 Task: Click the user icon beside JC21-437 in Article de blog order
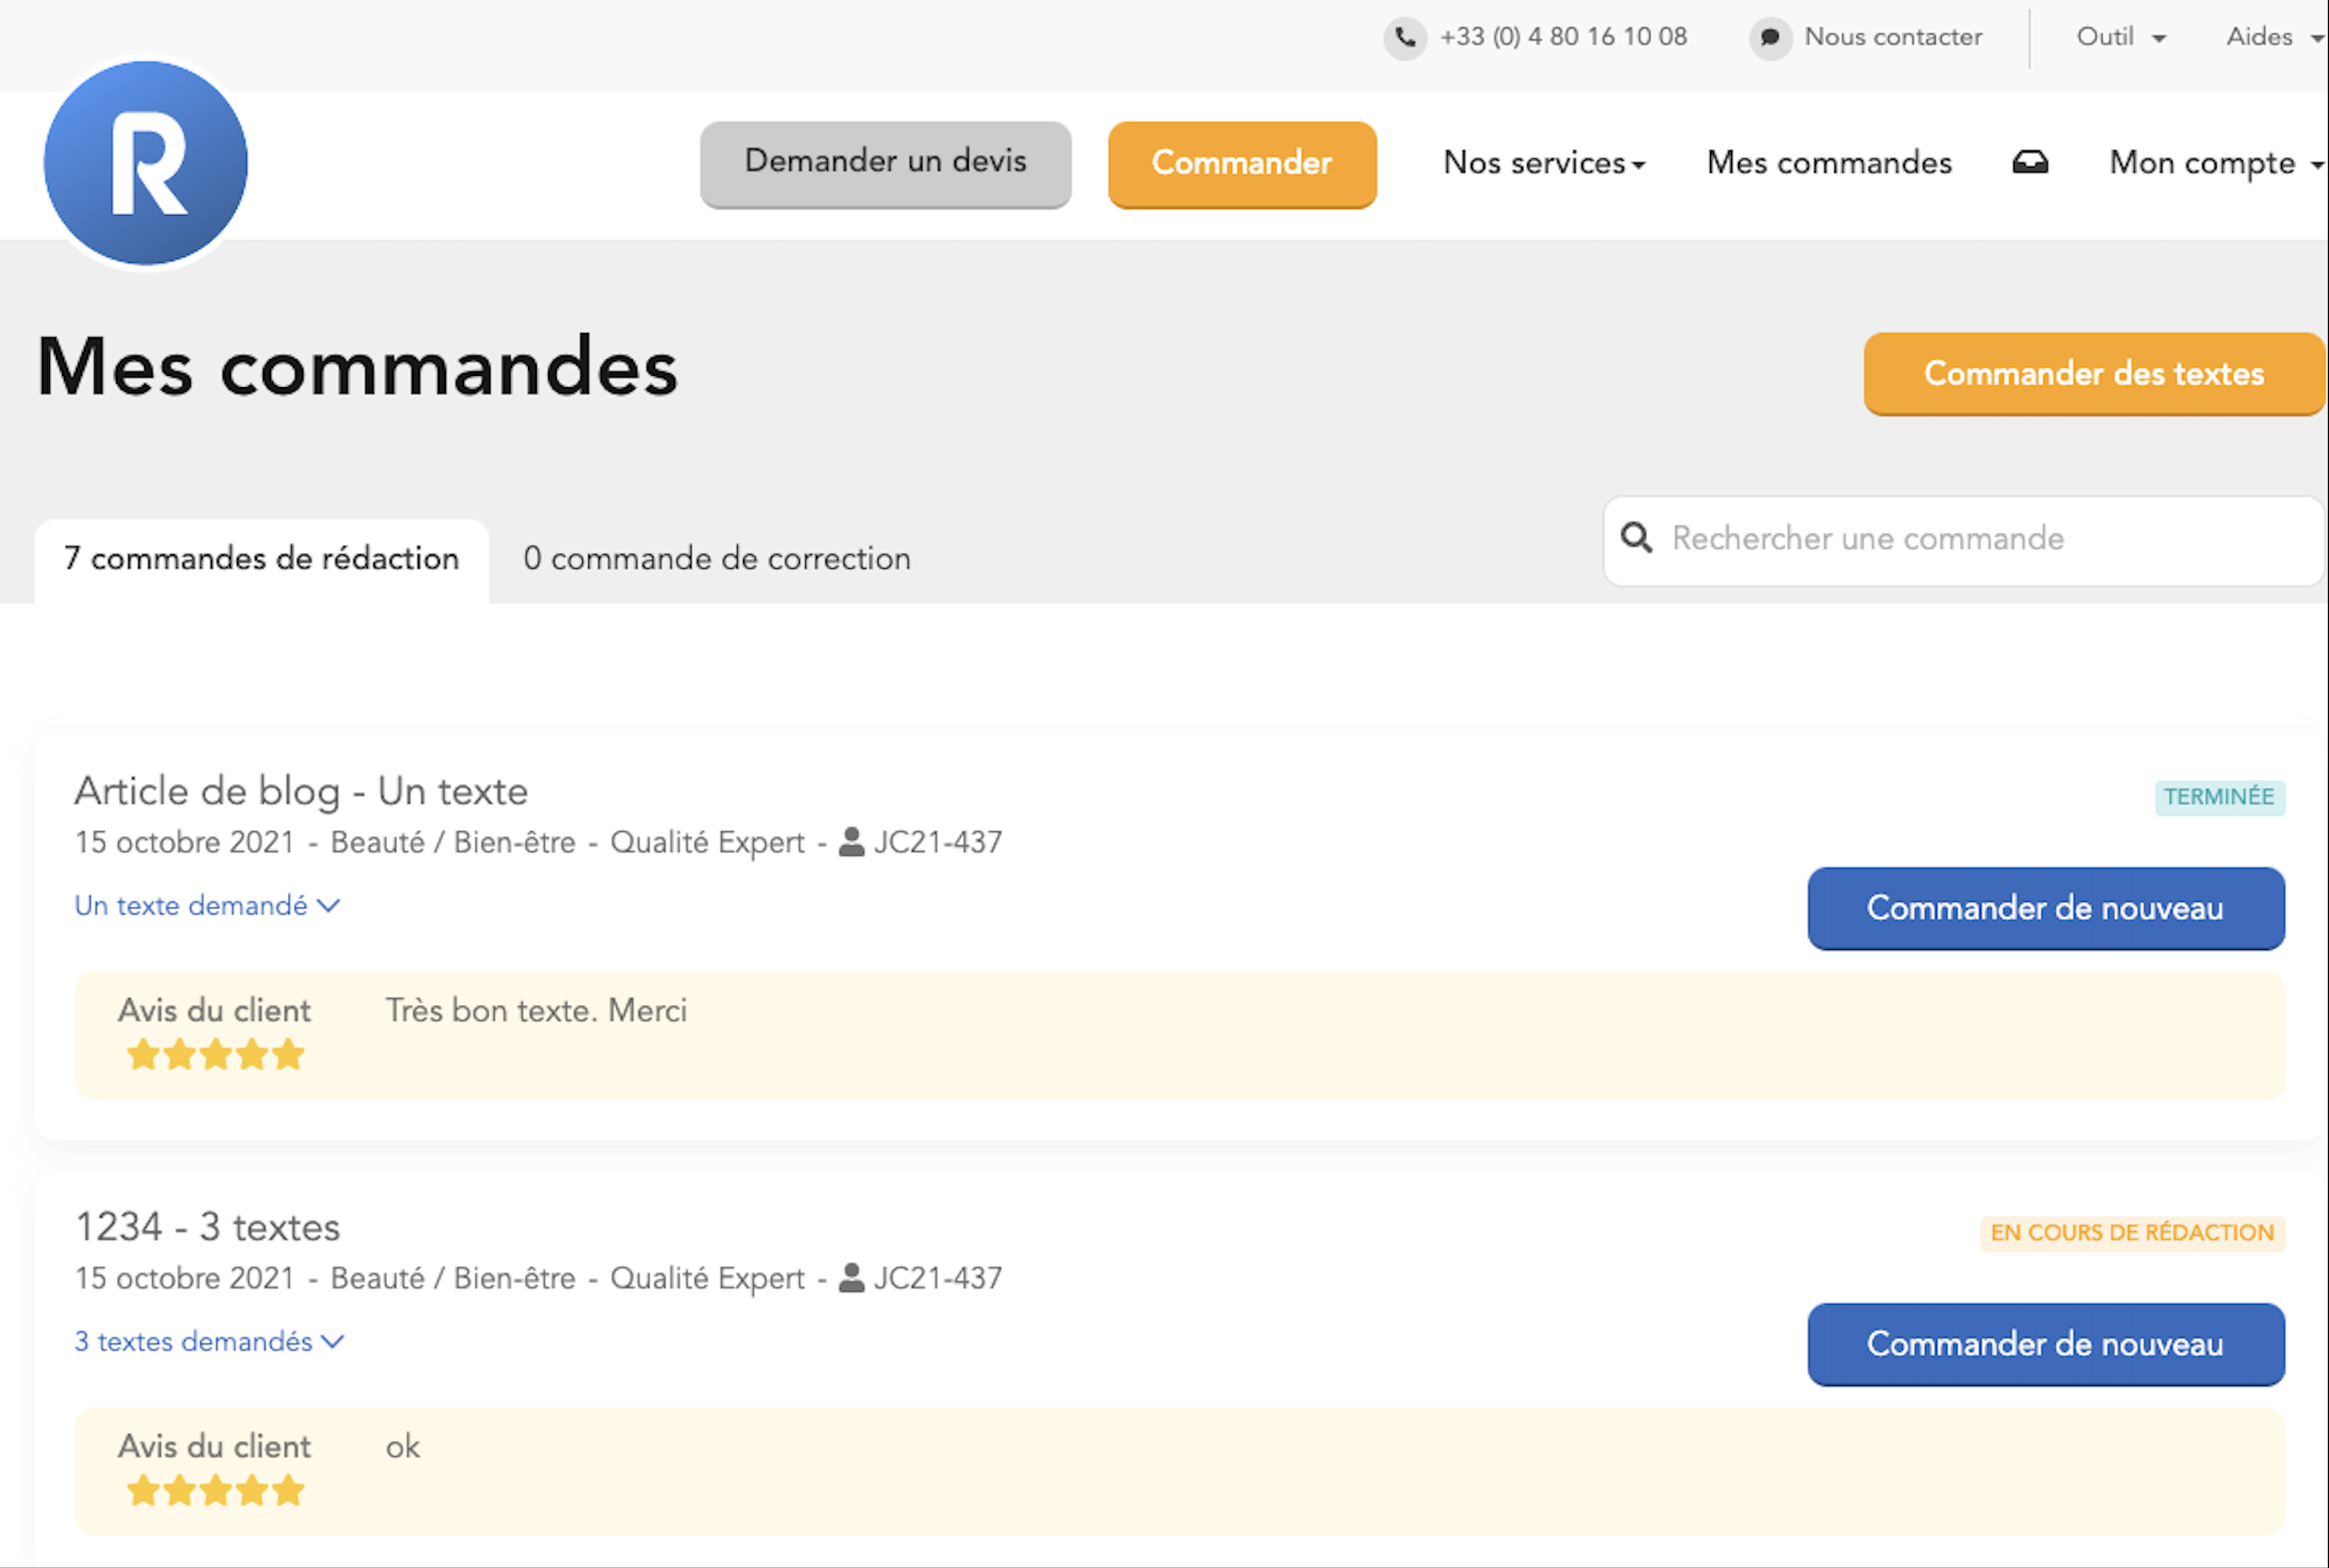[x=851, y=842]
